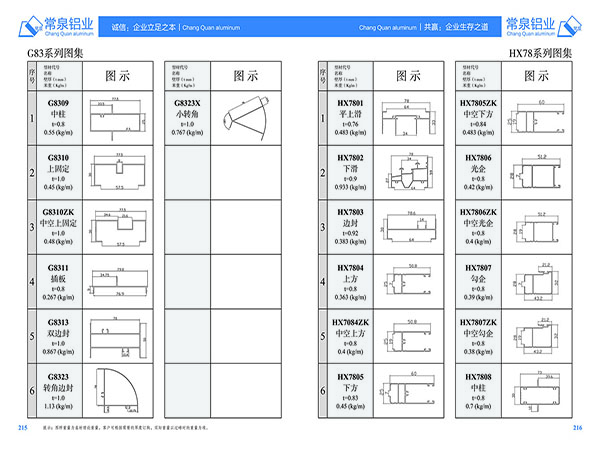Click the Chang Quan logo at top right
The width and height of the screenshot is (600, 450).
click(544, 26)
